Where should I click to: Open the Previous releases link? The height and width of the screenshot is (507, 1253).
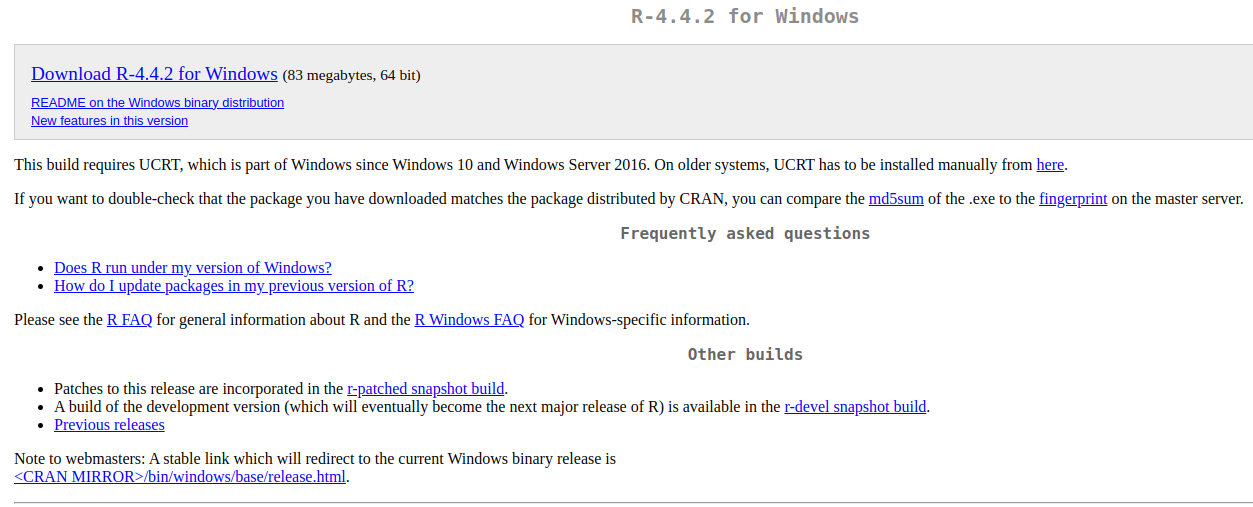tap(109, 425)
